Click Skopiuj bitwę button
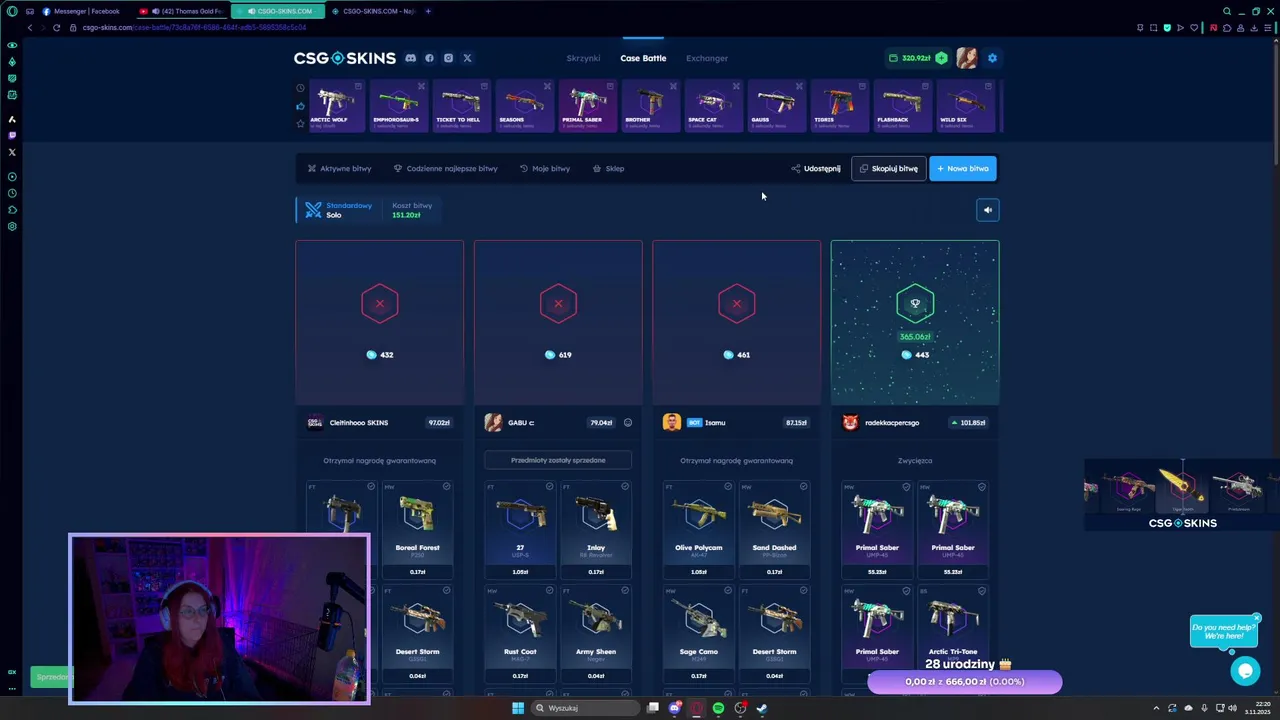The image size is (1280, 720). (x=888, y=168)
